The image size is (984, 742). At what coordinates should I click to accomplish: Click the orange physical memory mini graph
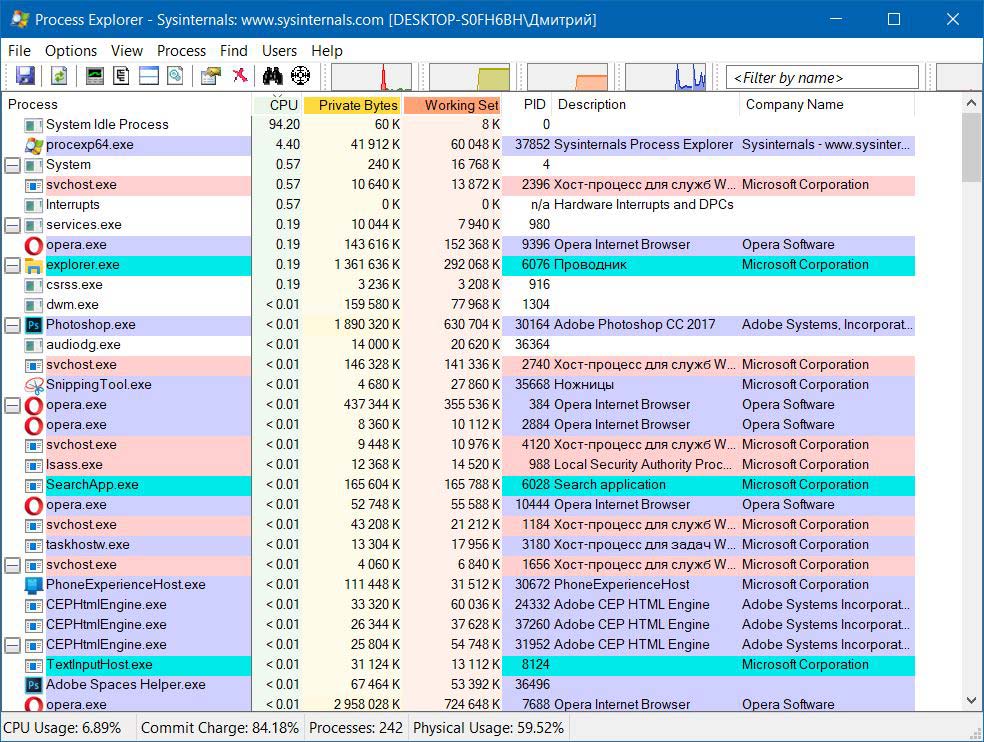[x=567, y=77]
